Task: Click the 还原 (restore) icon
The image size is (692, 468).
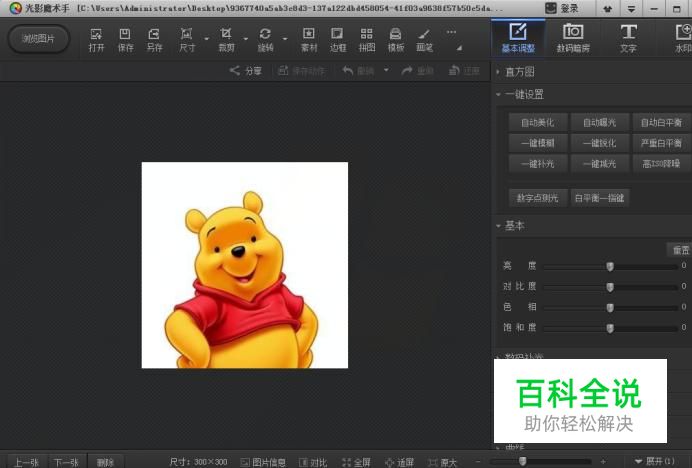Action: 464,71
